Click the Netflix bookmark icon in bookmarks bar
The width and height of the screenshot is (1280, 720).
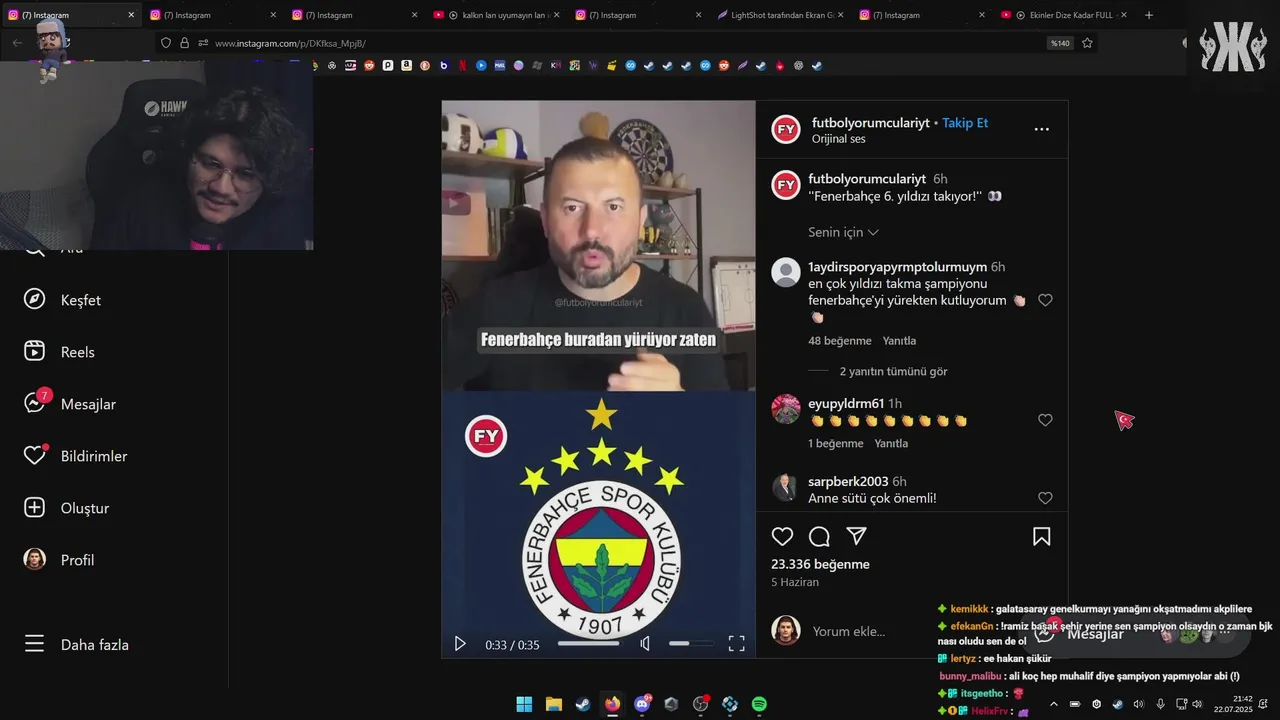tap(462, 66)
